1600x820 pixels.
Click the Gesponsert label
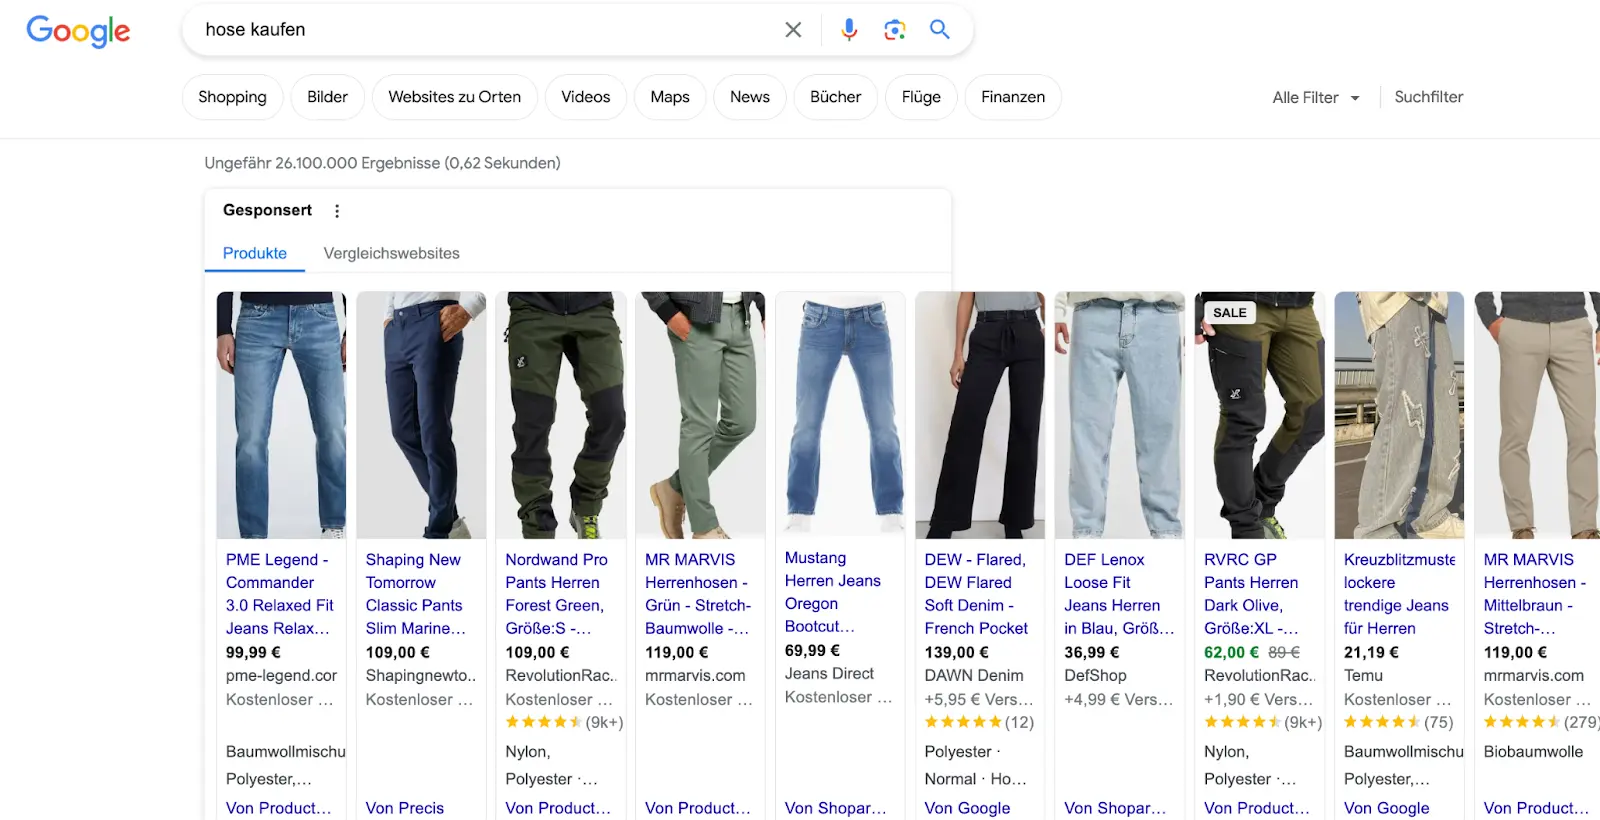[267, 210]
